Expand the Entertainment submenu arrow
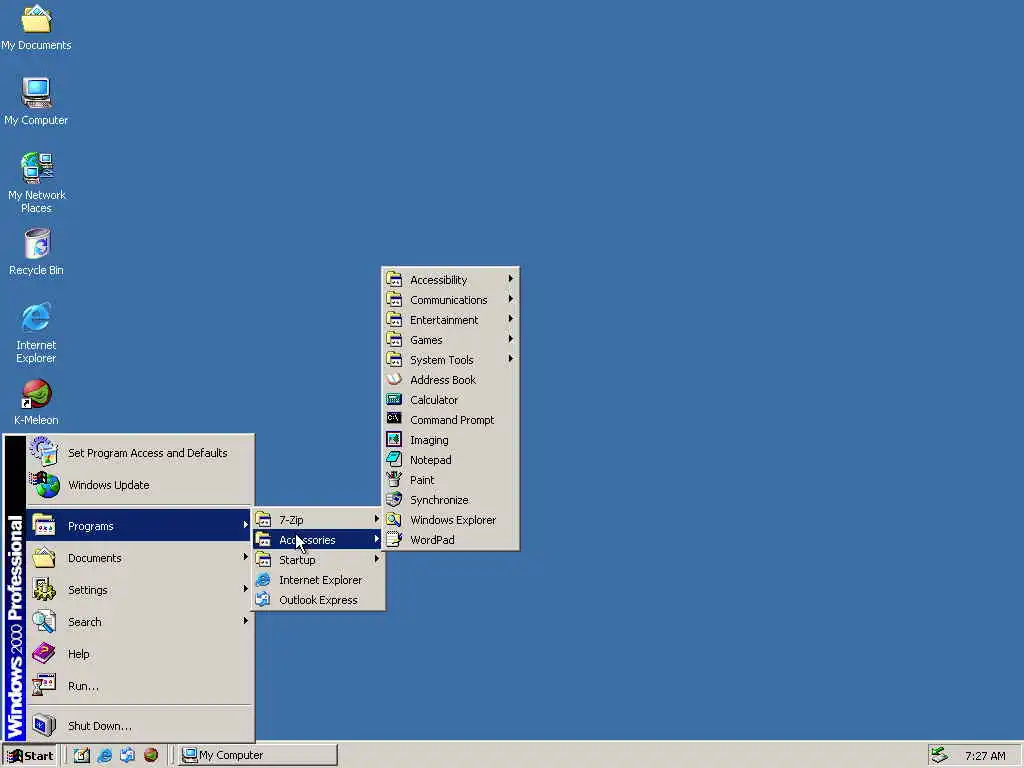 coord(511,319)
